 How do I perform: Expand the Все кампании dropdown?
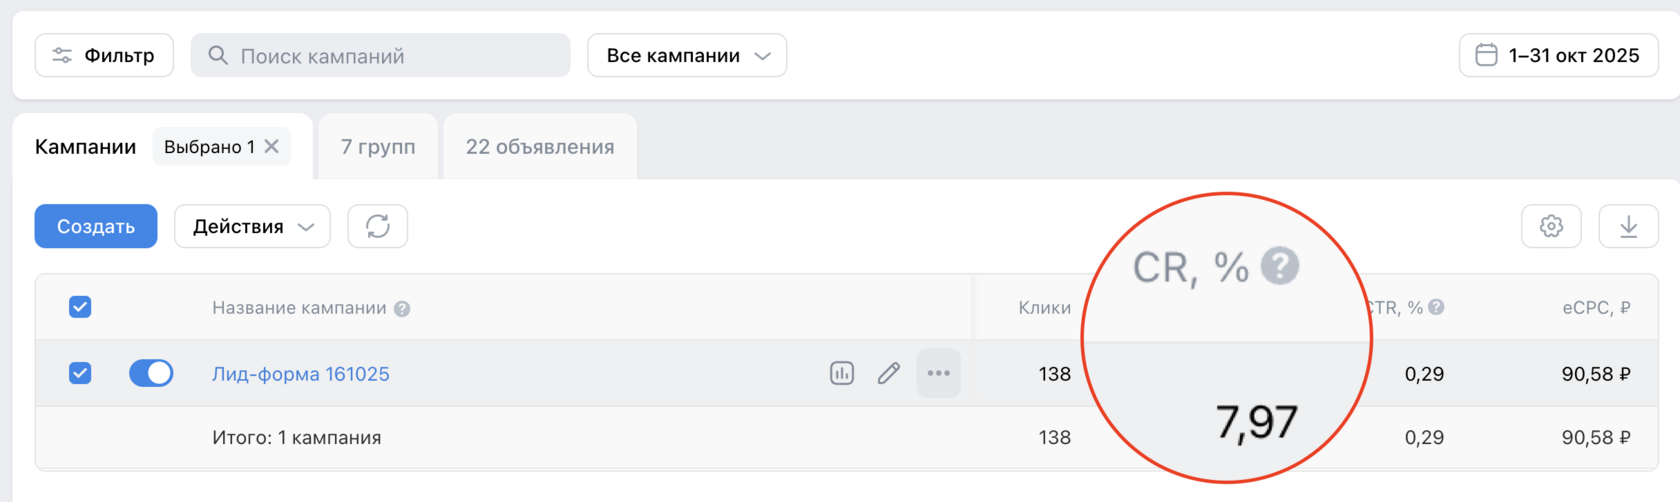687,56
